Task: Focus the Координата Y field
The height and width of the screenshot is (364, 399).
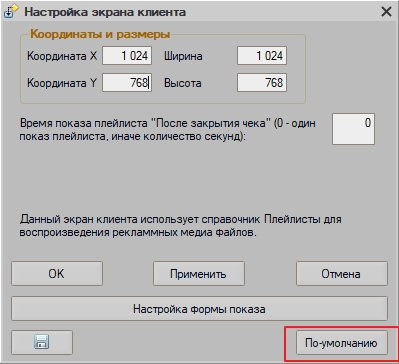Action: (127, 83)
